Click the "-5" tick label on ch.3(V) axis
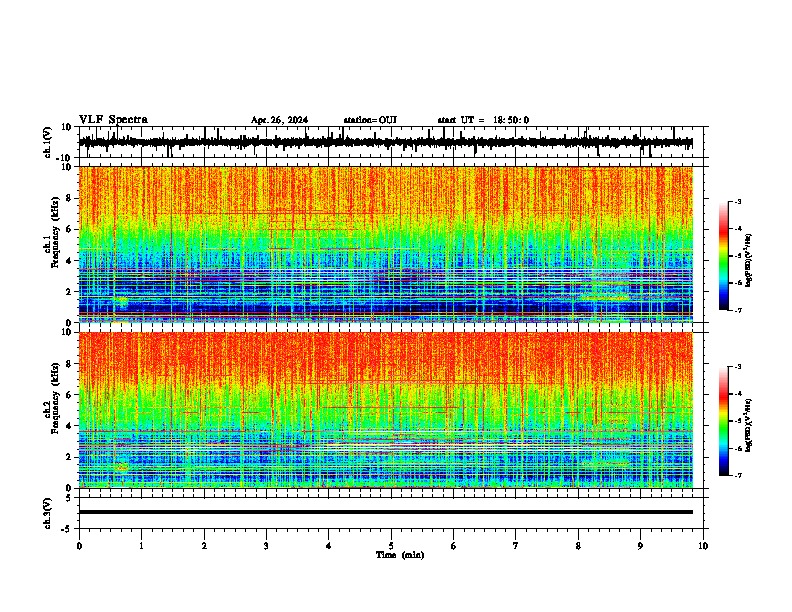Image resolution: width=792 pixels, height=612 pixels. point(68,529)
